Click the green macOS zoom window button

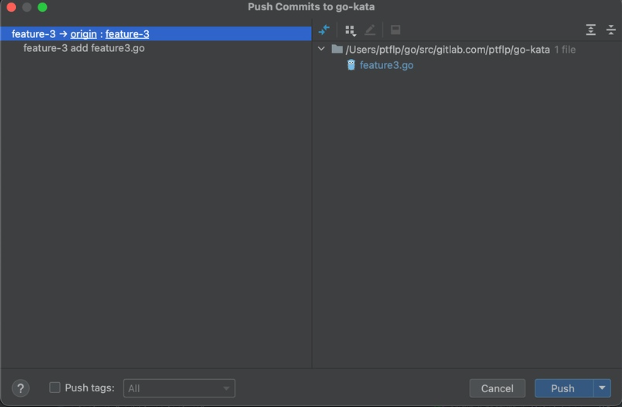point(42,7)
